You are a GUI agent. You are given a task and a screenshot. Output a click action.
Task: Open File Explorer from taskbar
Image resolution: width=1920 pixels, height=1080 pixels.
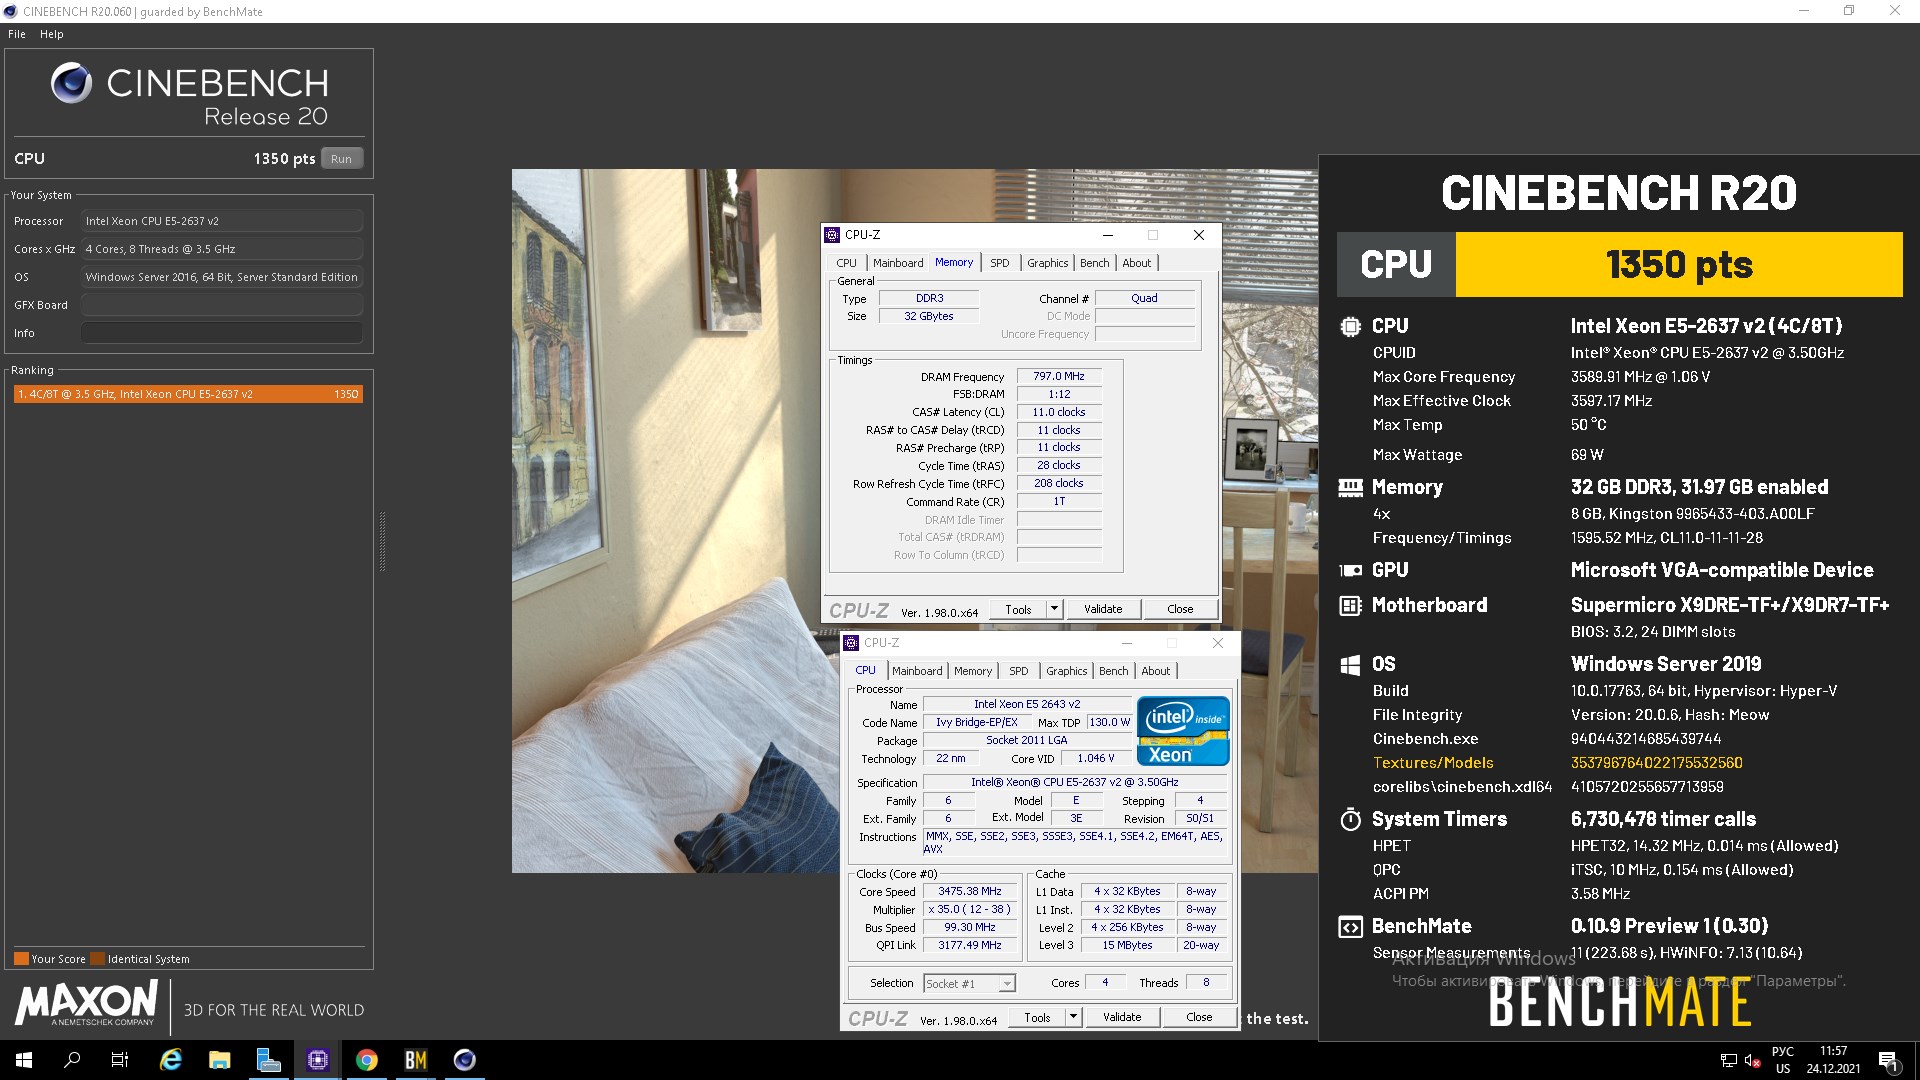click(220, 1060)
